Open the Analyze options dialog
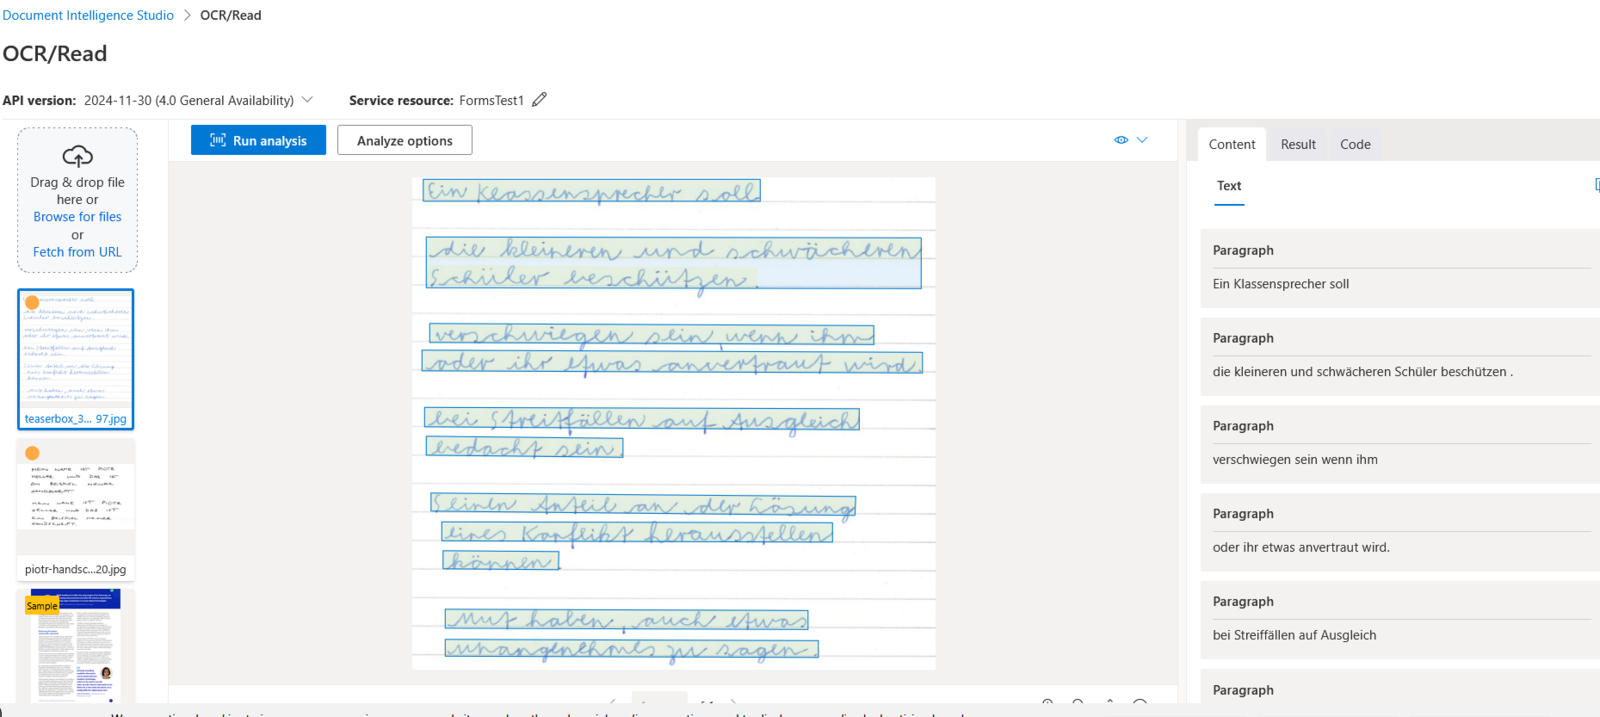The width and height of the screenshot is (1600, 717). (x=405, y=140)
